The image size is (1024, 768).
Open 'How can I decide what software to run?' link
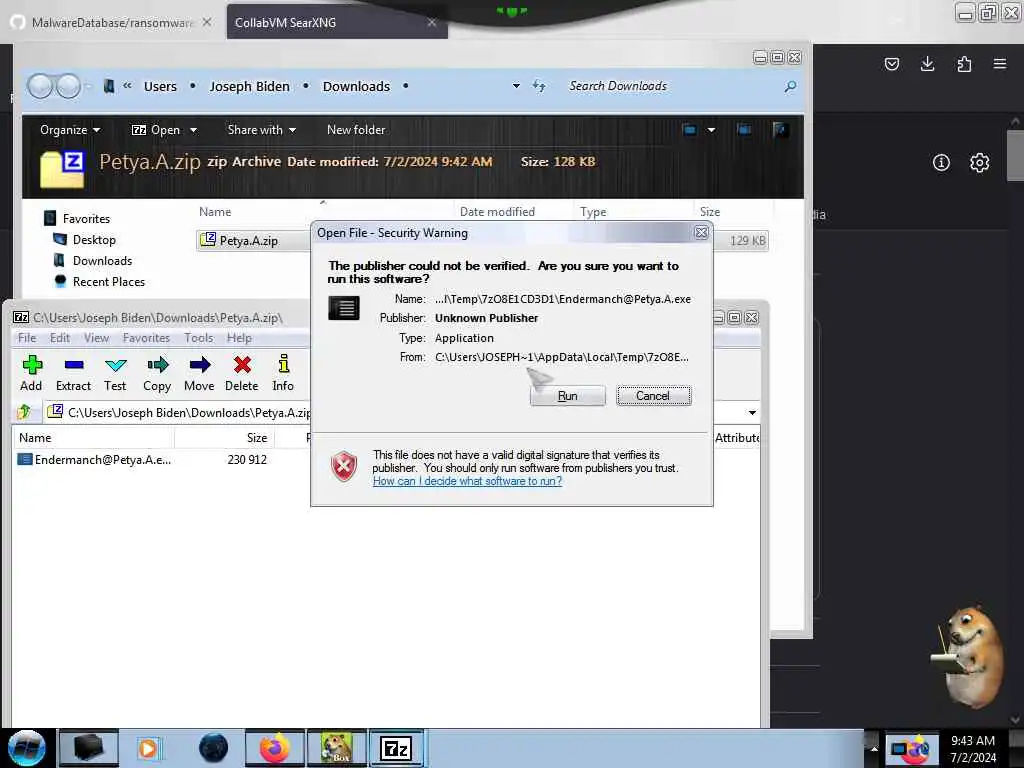[x=467, y=481]
